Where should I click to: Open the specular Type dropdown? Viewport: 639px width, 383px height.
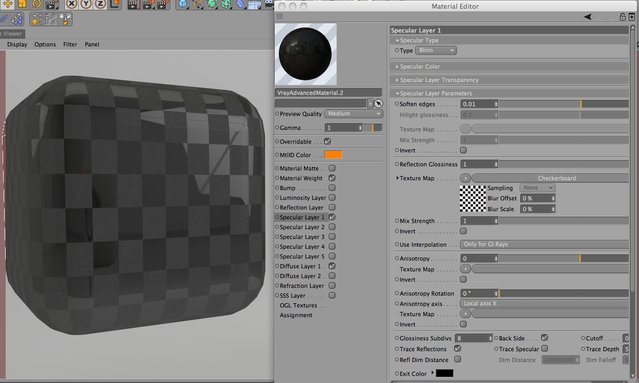coord(436,51)
